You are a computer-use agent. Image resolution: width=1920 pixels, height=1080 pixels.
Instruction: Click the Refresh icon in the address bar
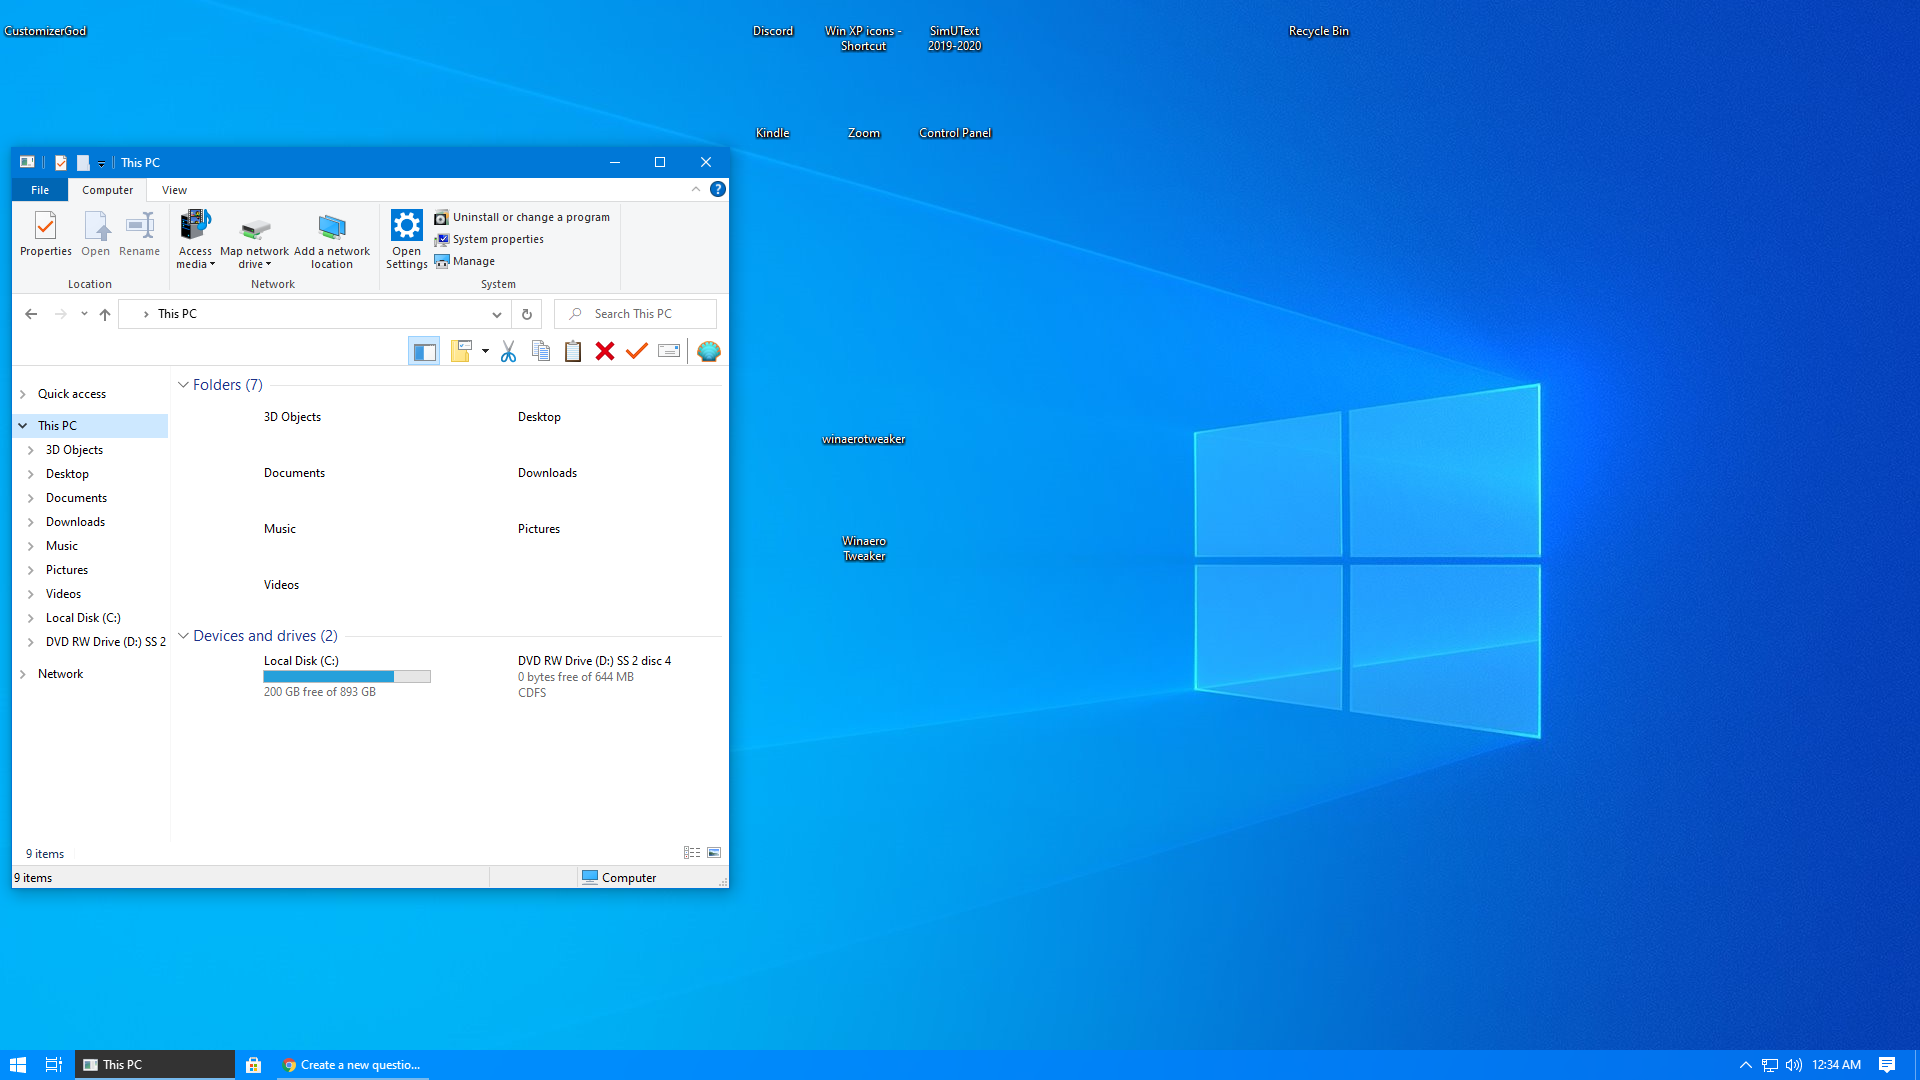click(526, 313)
